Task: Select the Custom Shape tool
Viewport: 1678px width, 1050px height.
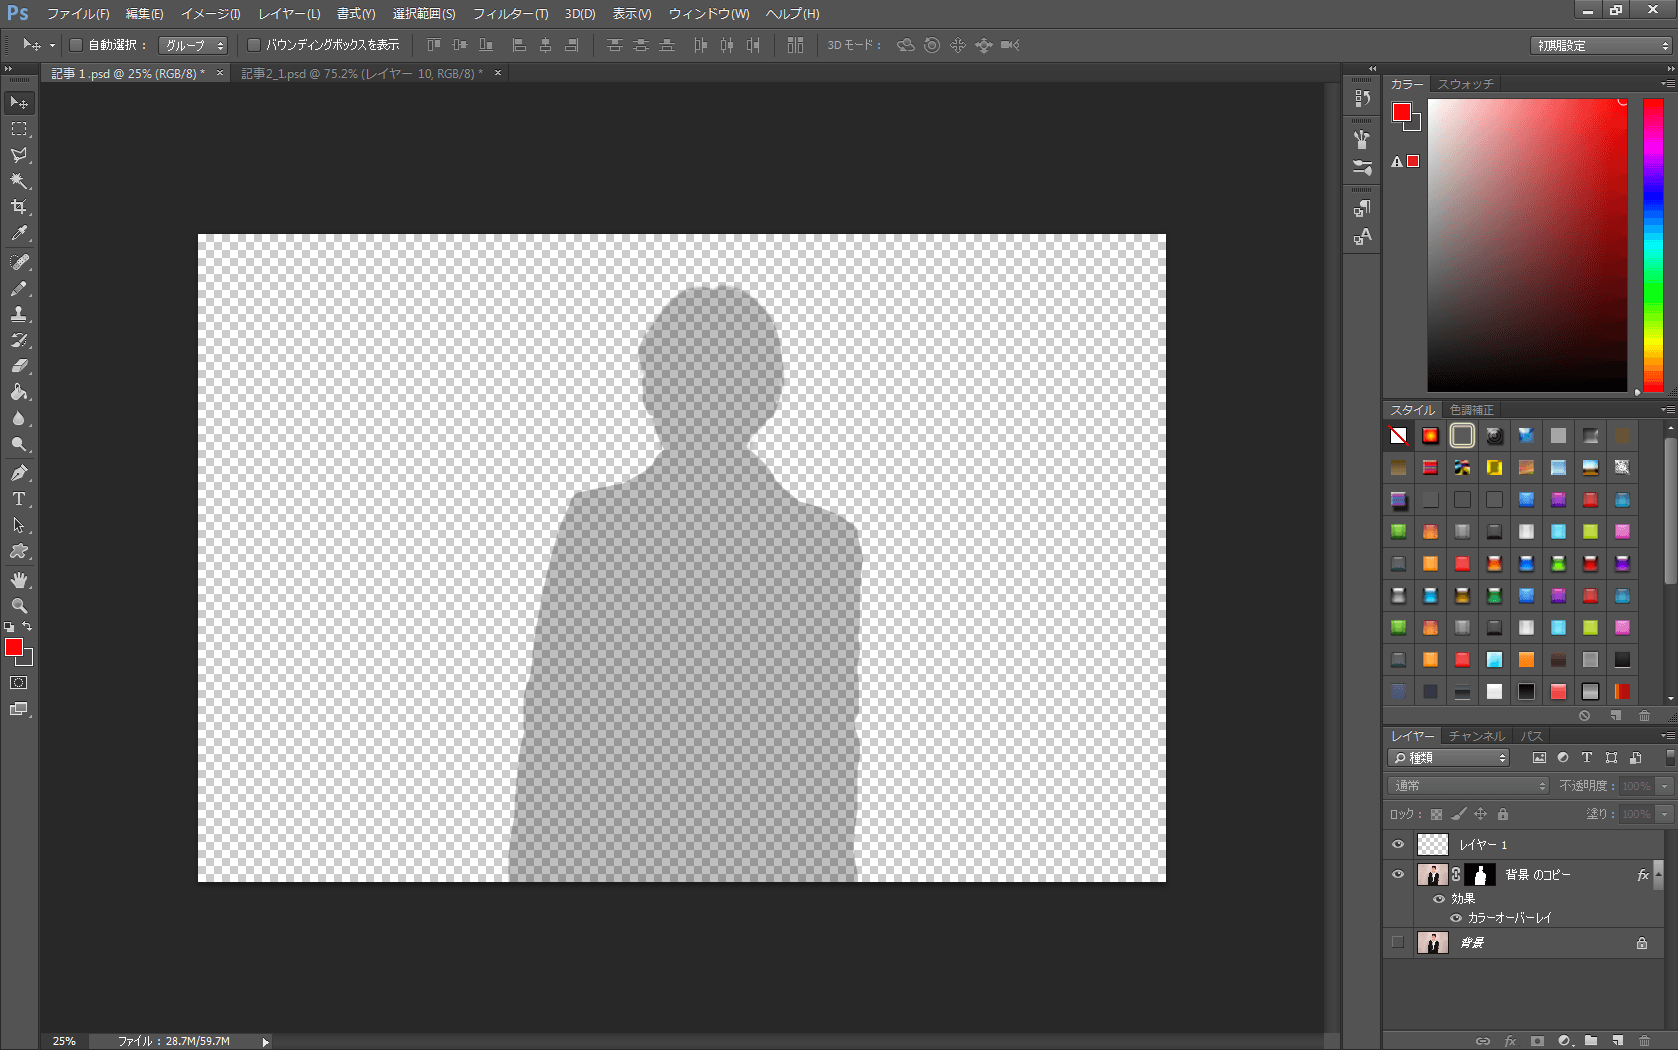Action: 19,551
